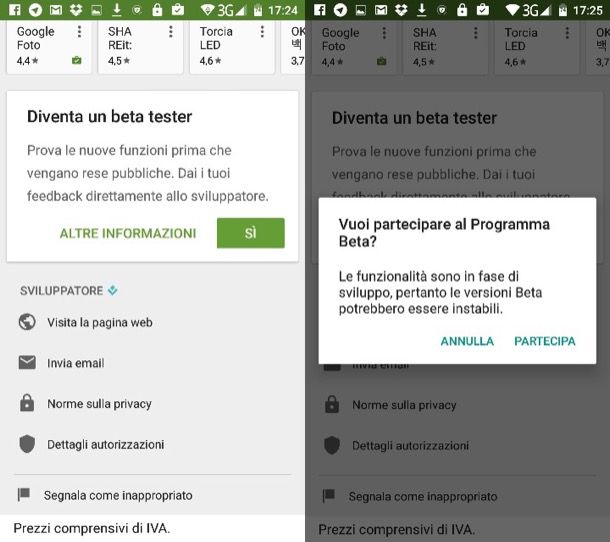
Task: Open dimmed Dettagli autorizzazioni on right screen
Action: click(410, 446)
